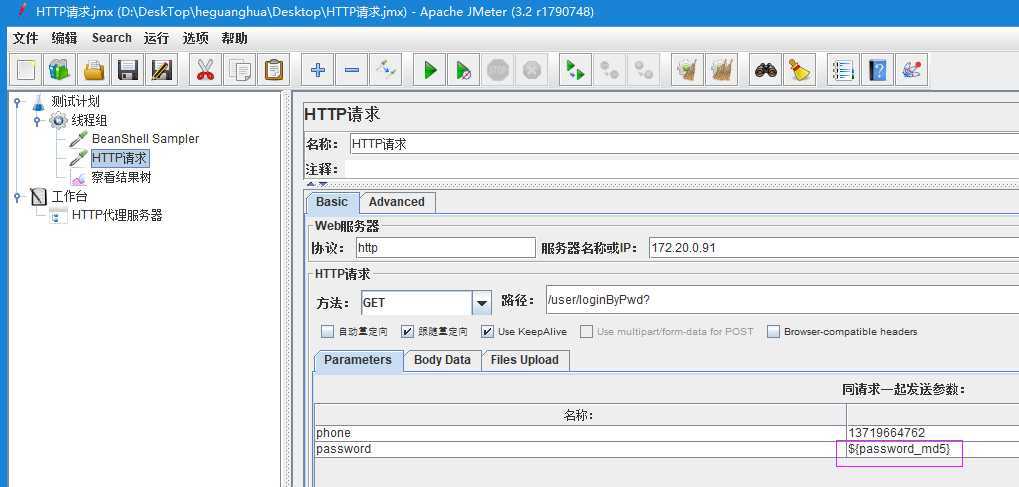The height and width of the screenshot is (487, 1019).
Task: Switch to the Basic tab
Action: coord(332,202)
